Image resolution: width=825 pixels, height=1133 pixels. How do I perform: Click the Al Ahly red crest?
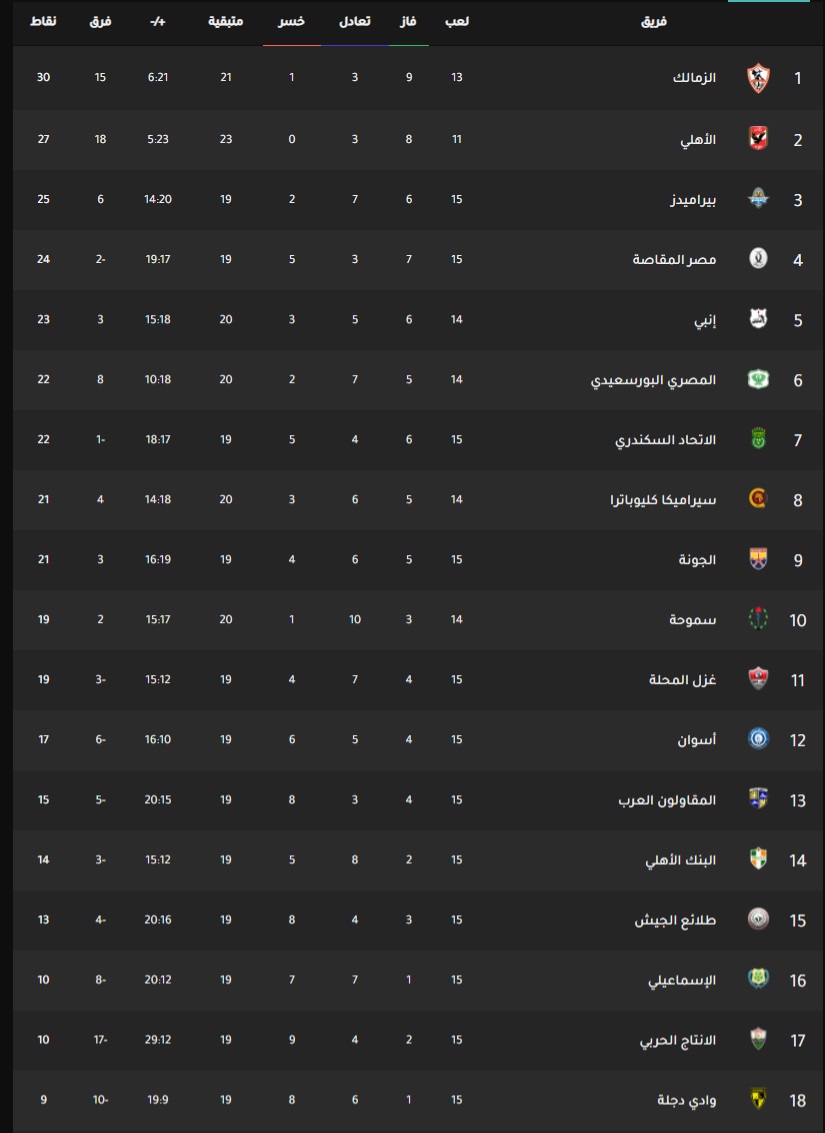[x=758, y=139]
